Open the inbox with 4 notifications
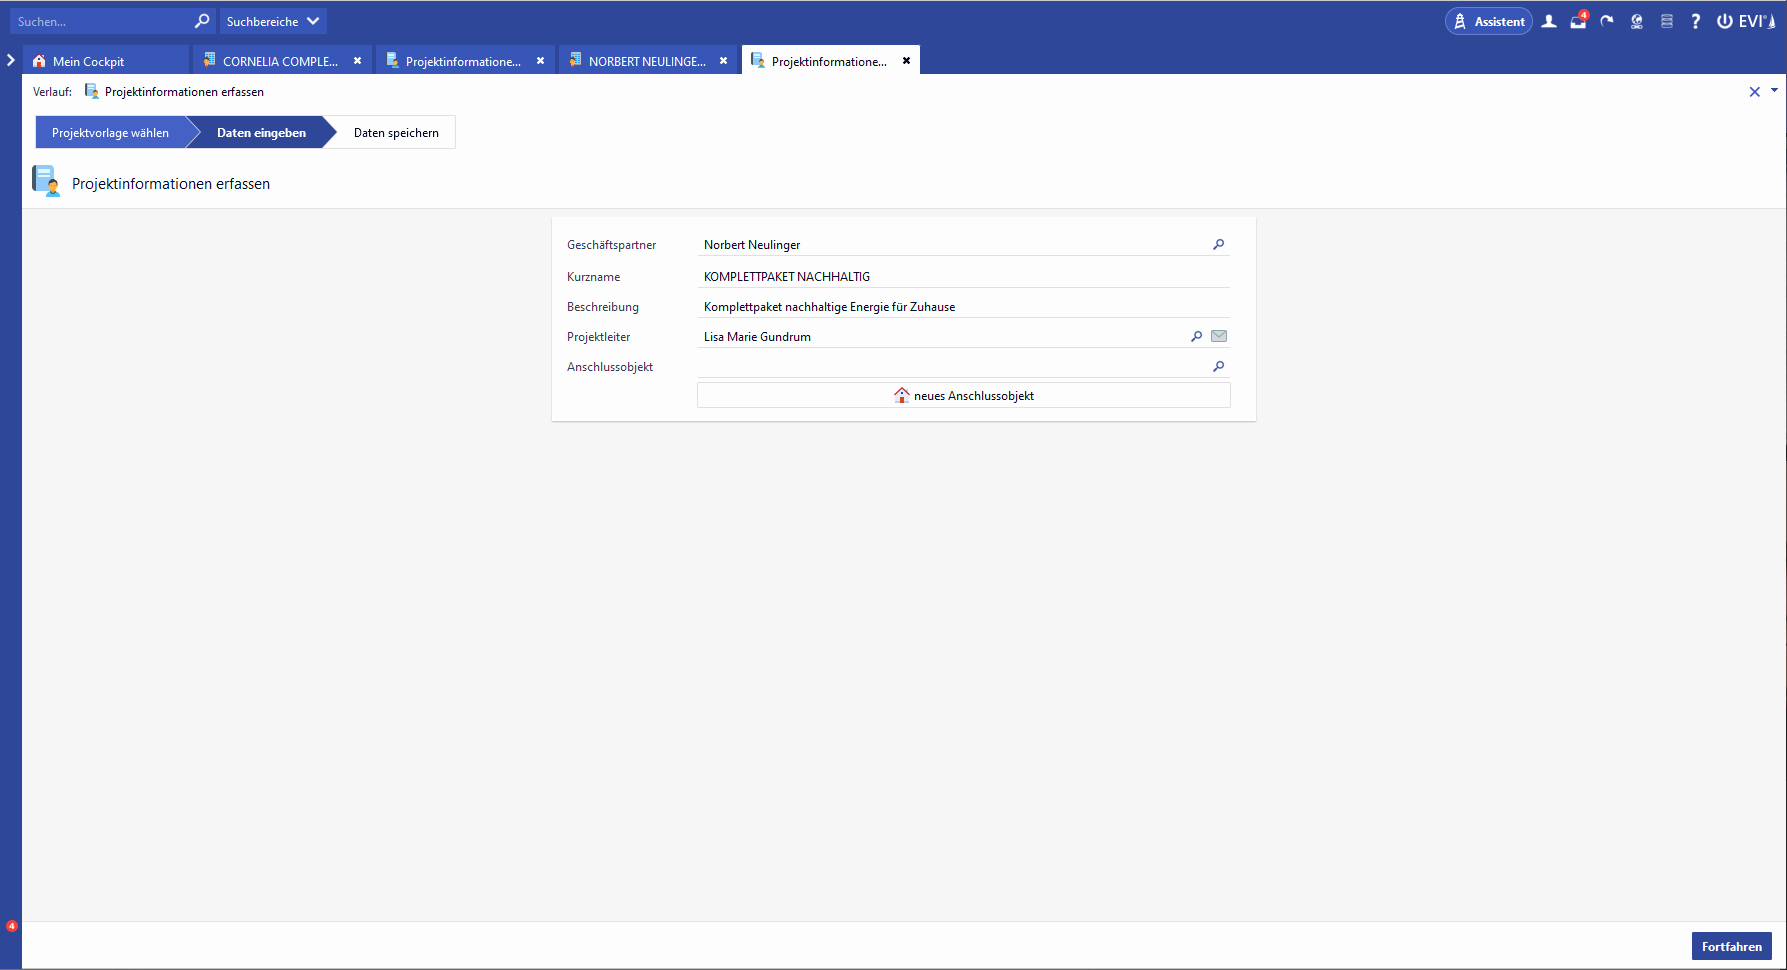1787x970 pixels. [1578, 21]
